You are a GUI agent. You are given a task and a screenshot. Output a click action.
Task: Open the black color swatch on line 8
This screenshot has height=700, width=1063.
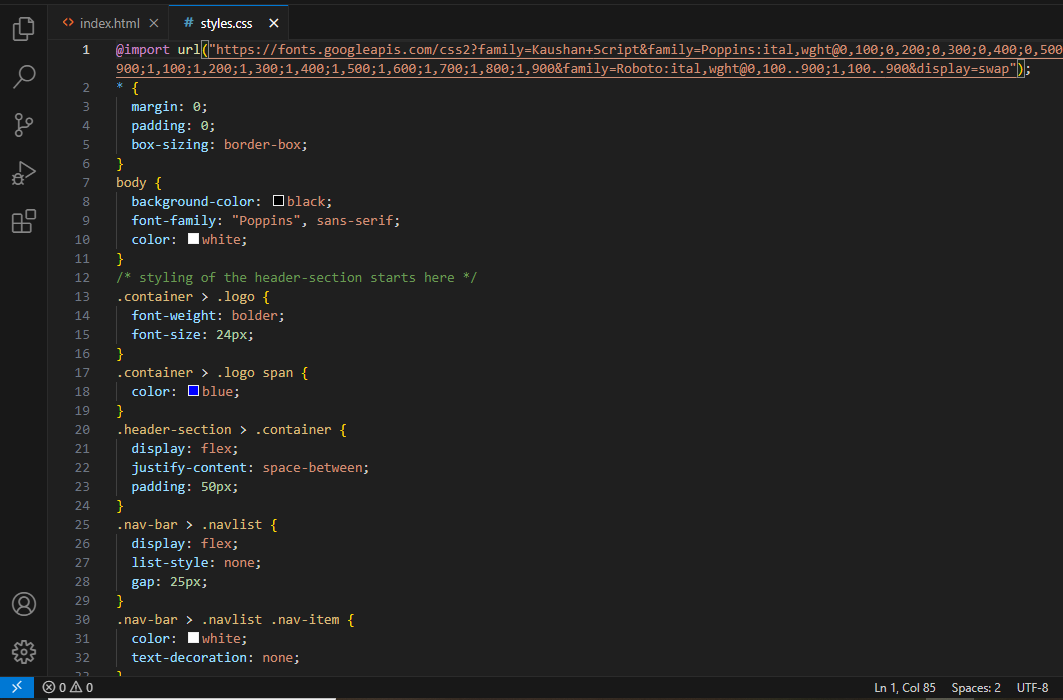click(x=278, y=201)
